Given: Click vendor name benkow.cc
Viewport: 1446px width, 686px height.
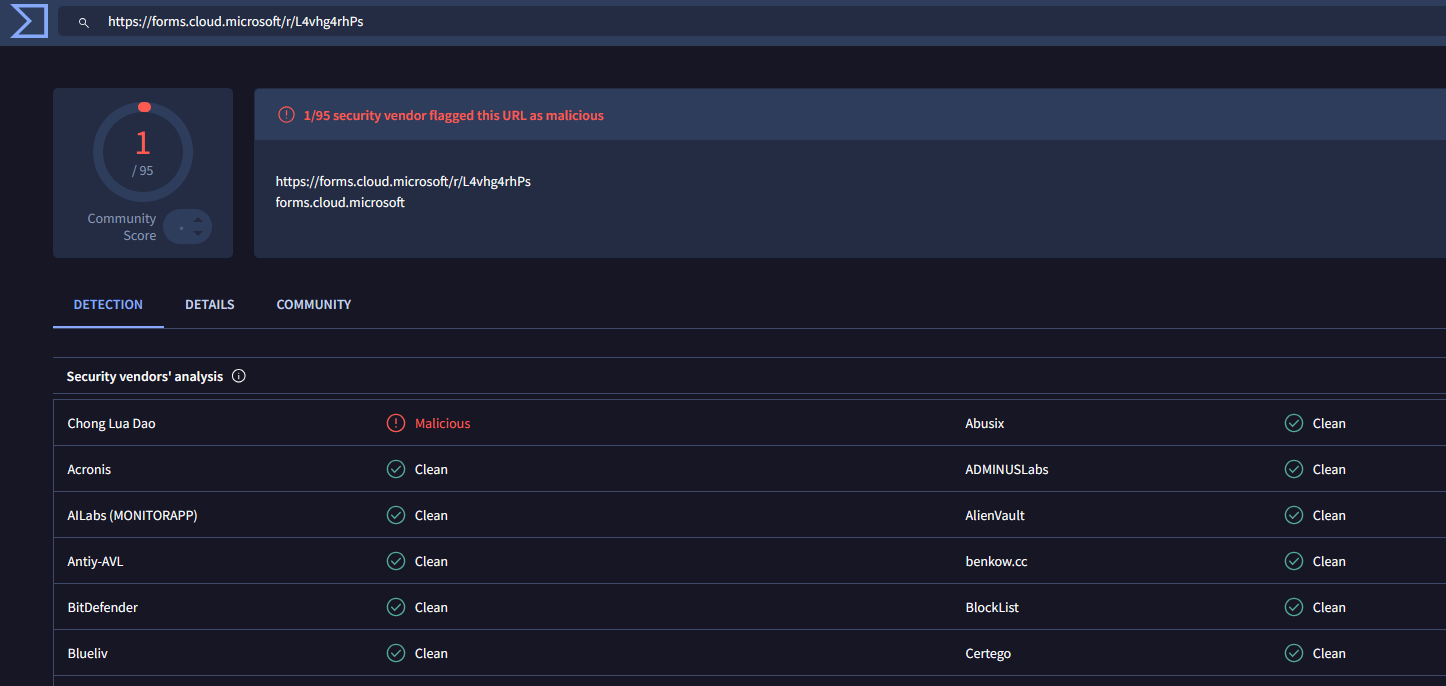Looking at the screenshot, I should point(996,561).
